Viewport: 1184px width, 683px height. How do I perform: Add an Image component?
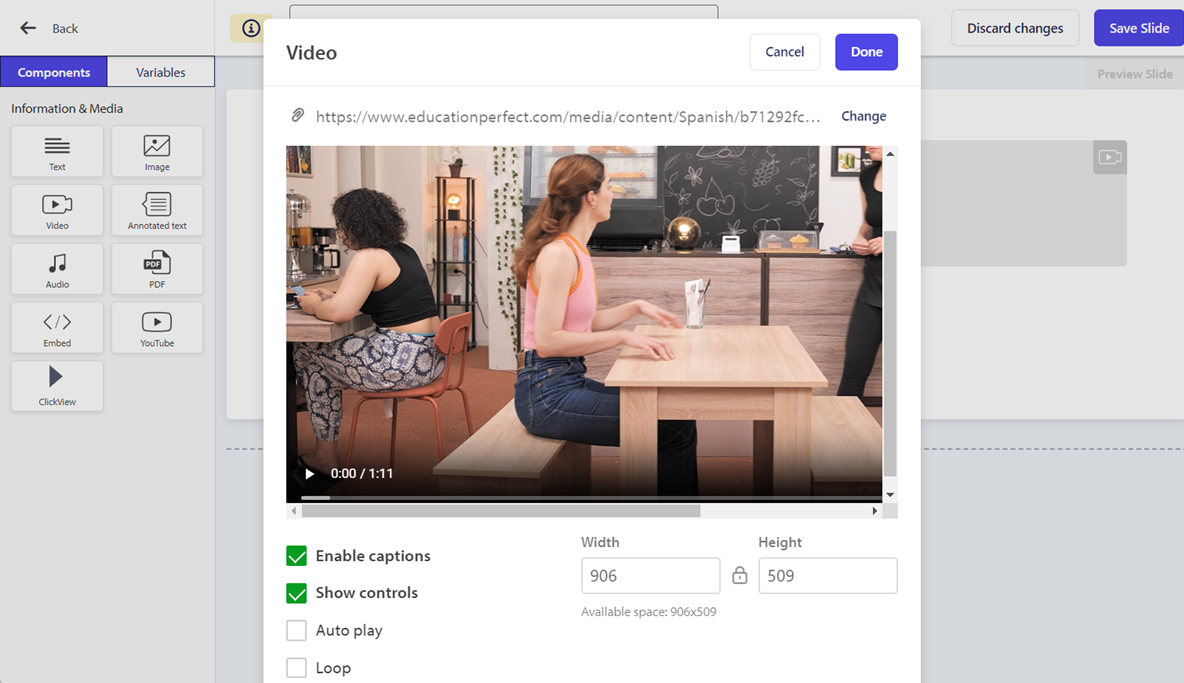157,152
